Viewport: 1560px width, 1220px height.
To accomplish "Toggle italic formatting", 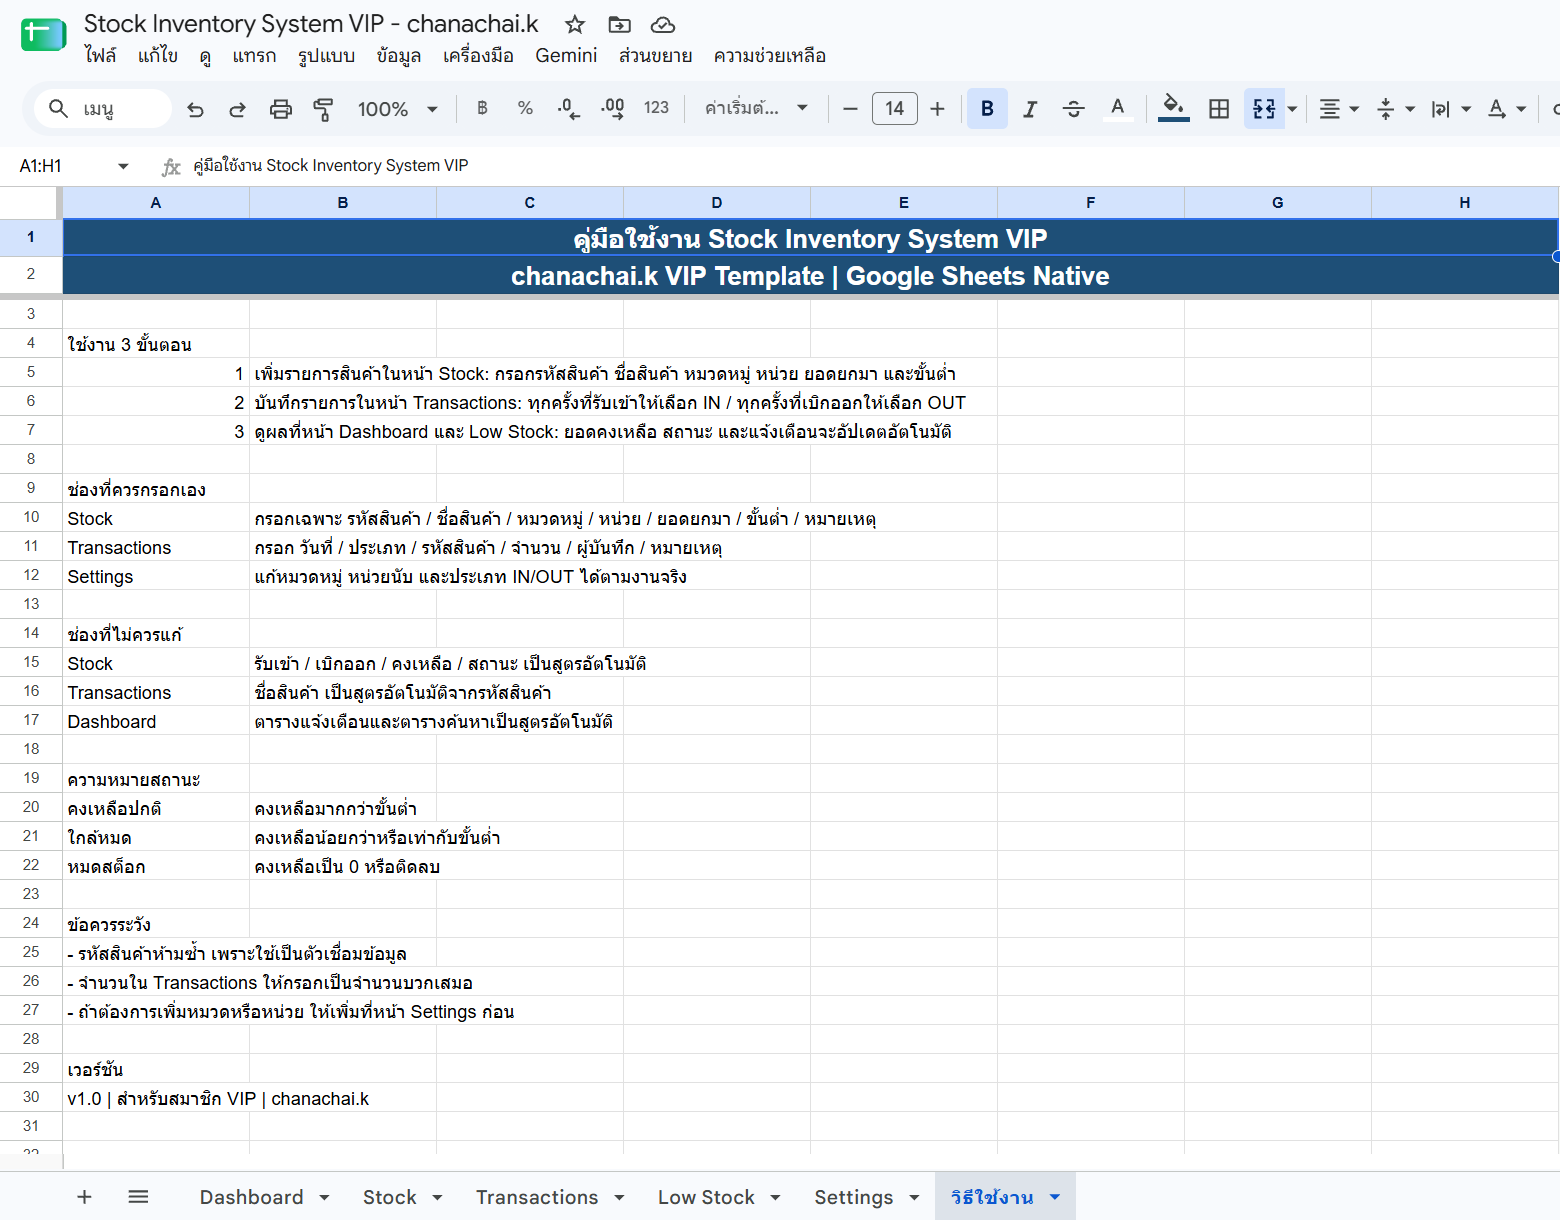I will (1030, 108).
